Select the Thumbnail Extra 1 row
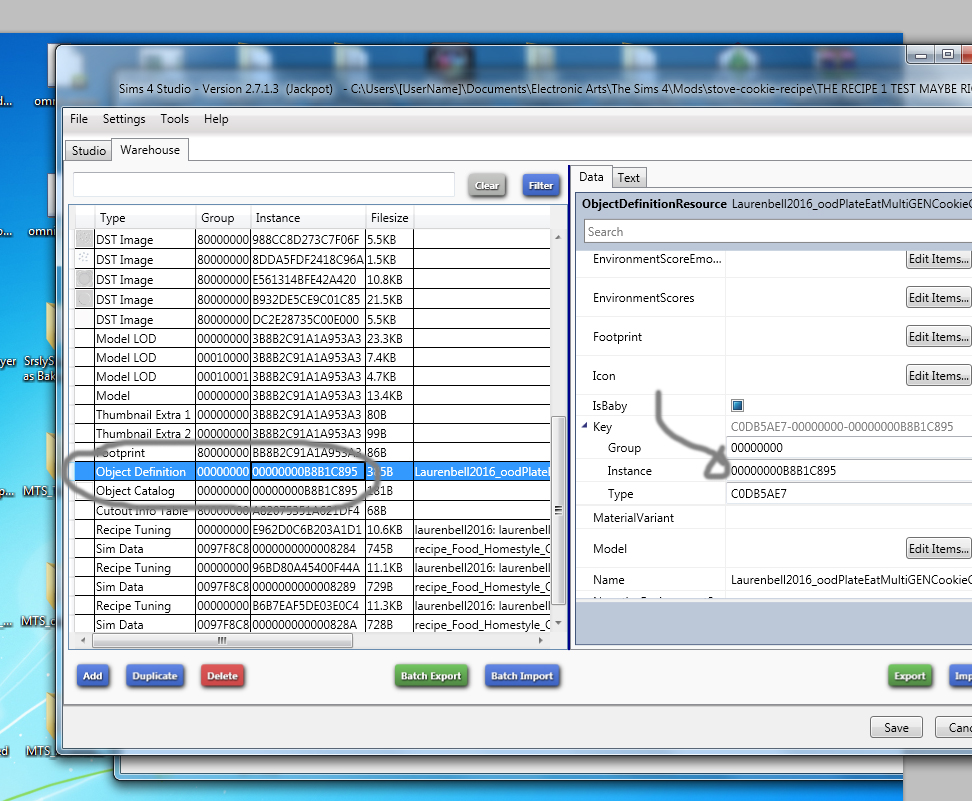The width and height of the screenshot is (972, 801). [312, 415]
